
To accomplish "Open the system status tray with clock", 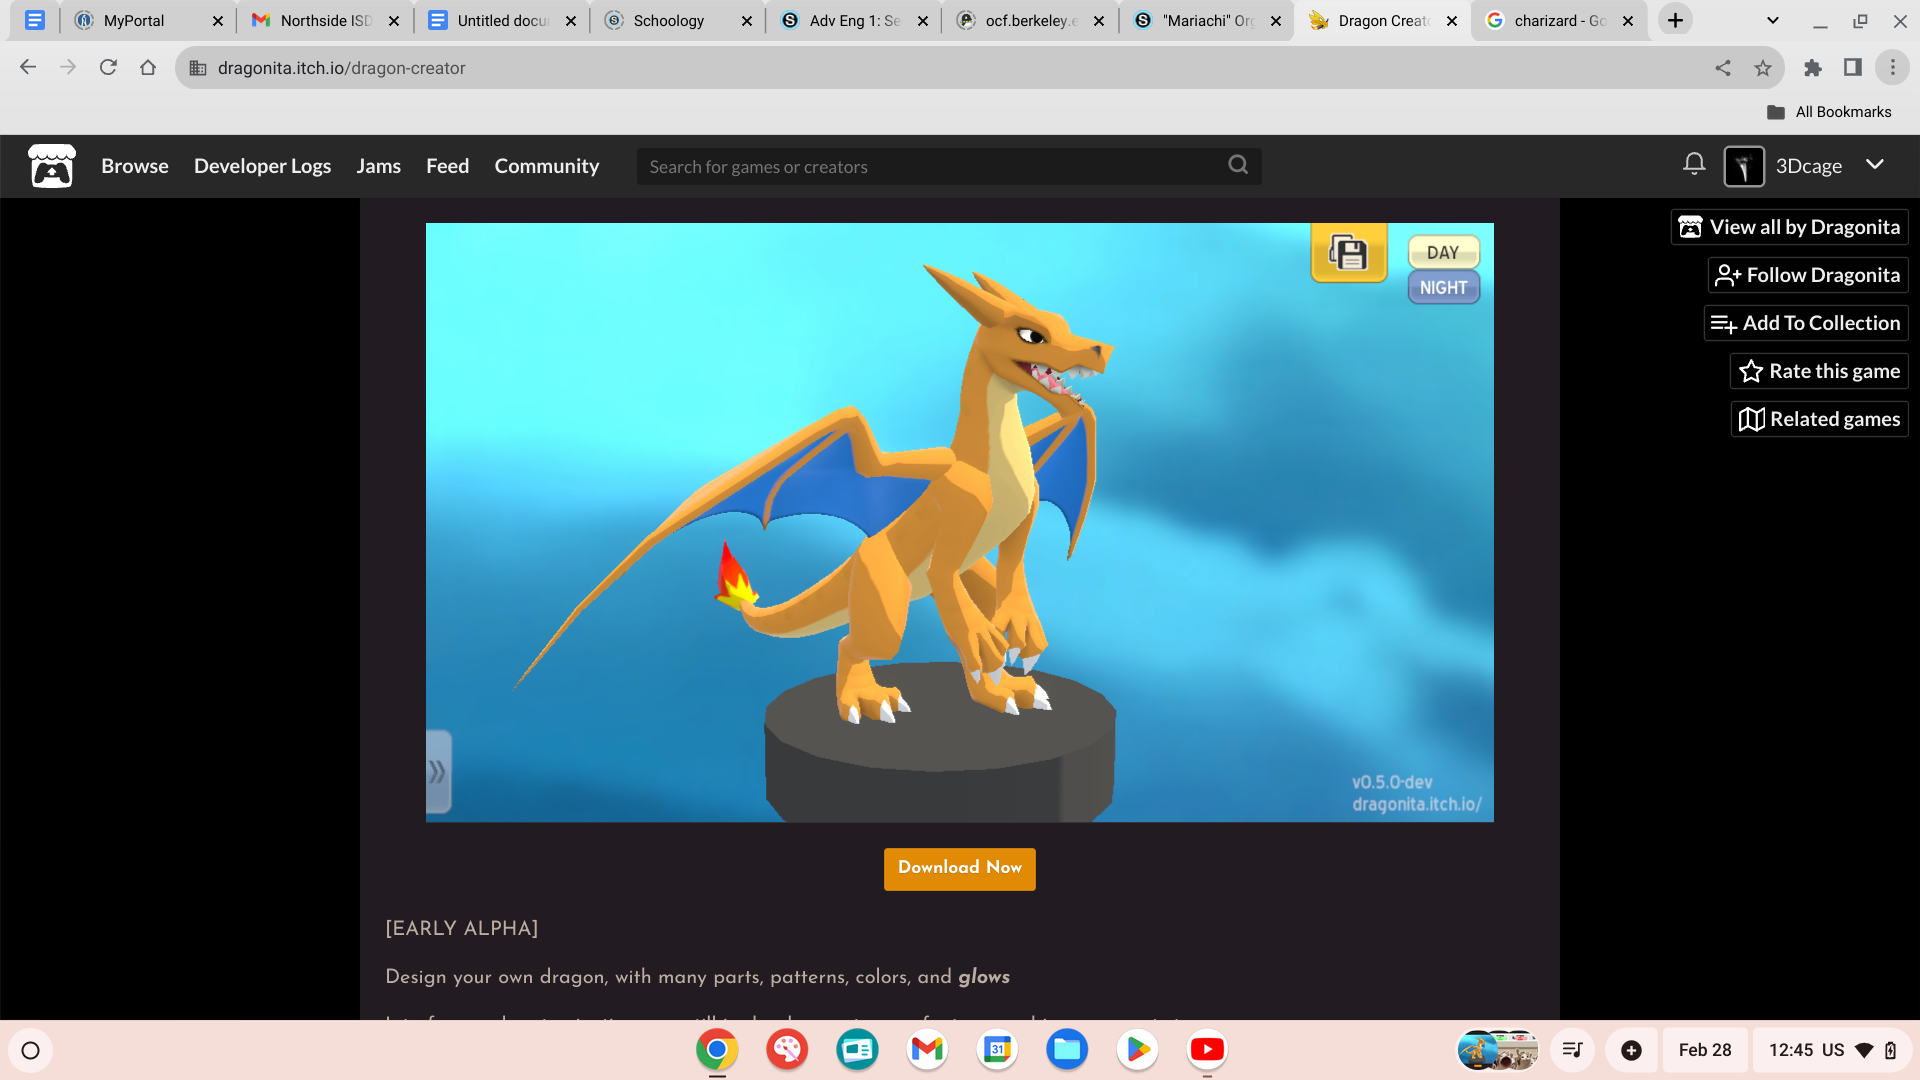I will (x=1832, y=1050).
